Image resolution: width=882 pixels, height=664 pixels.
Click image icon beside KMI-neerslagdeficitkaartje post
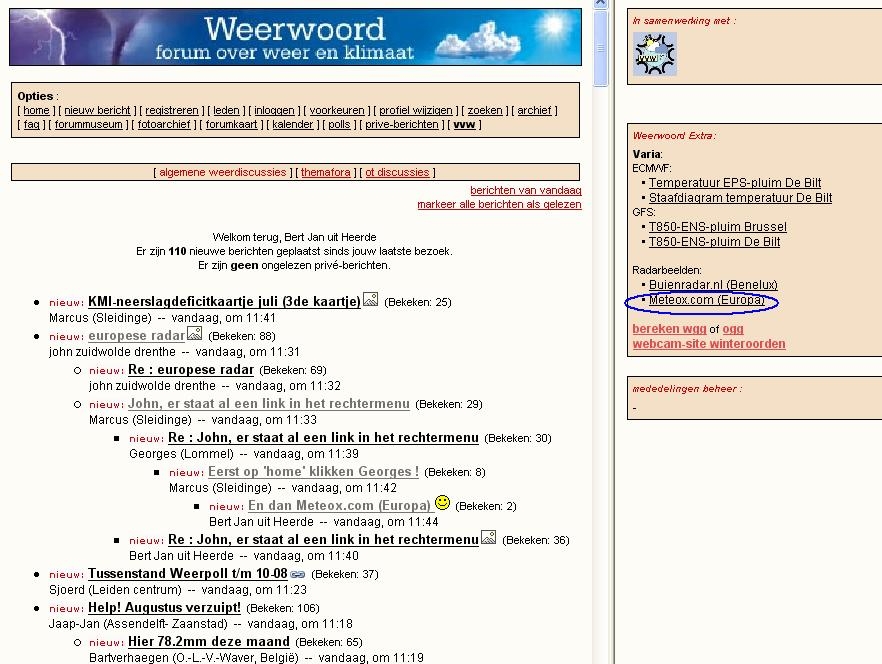[370, 299]
